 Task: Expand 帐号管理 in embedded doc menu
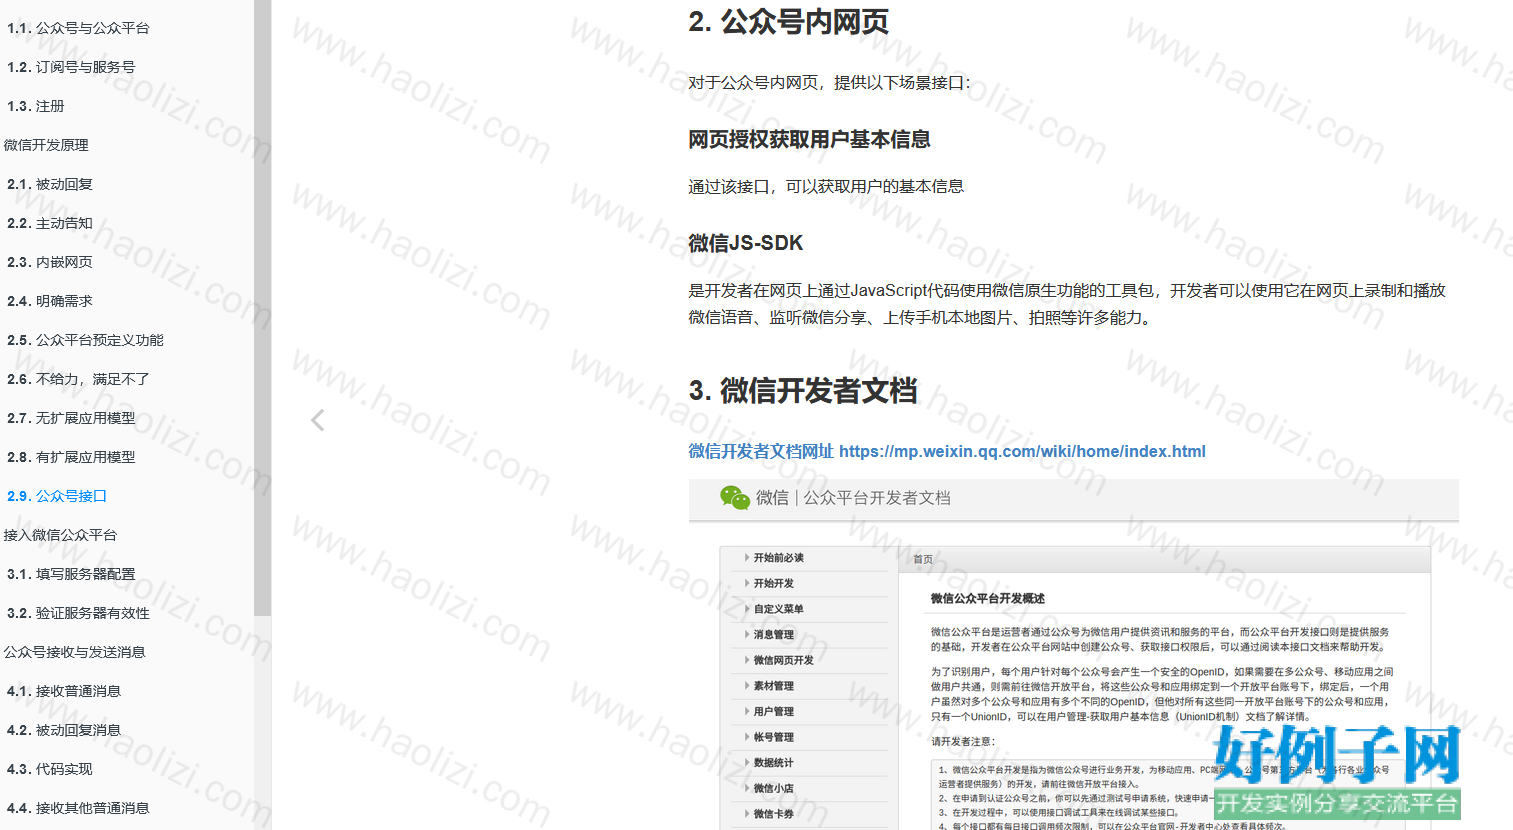tap(774, 737)
